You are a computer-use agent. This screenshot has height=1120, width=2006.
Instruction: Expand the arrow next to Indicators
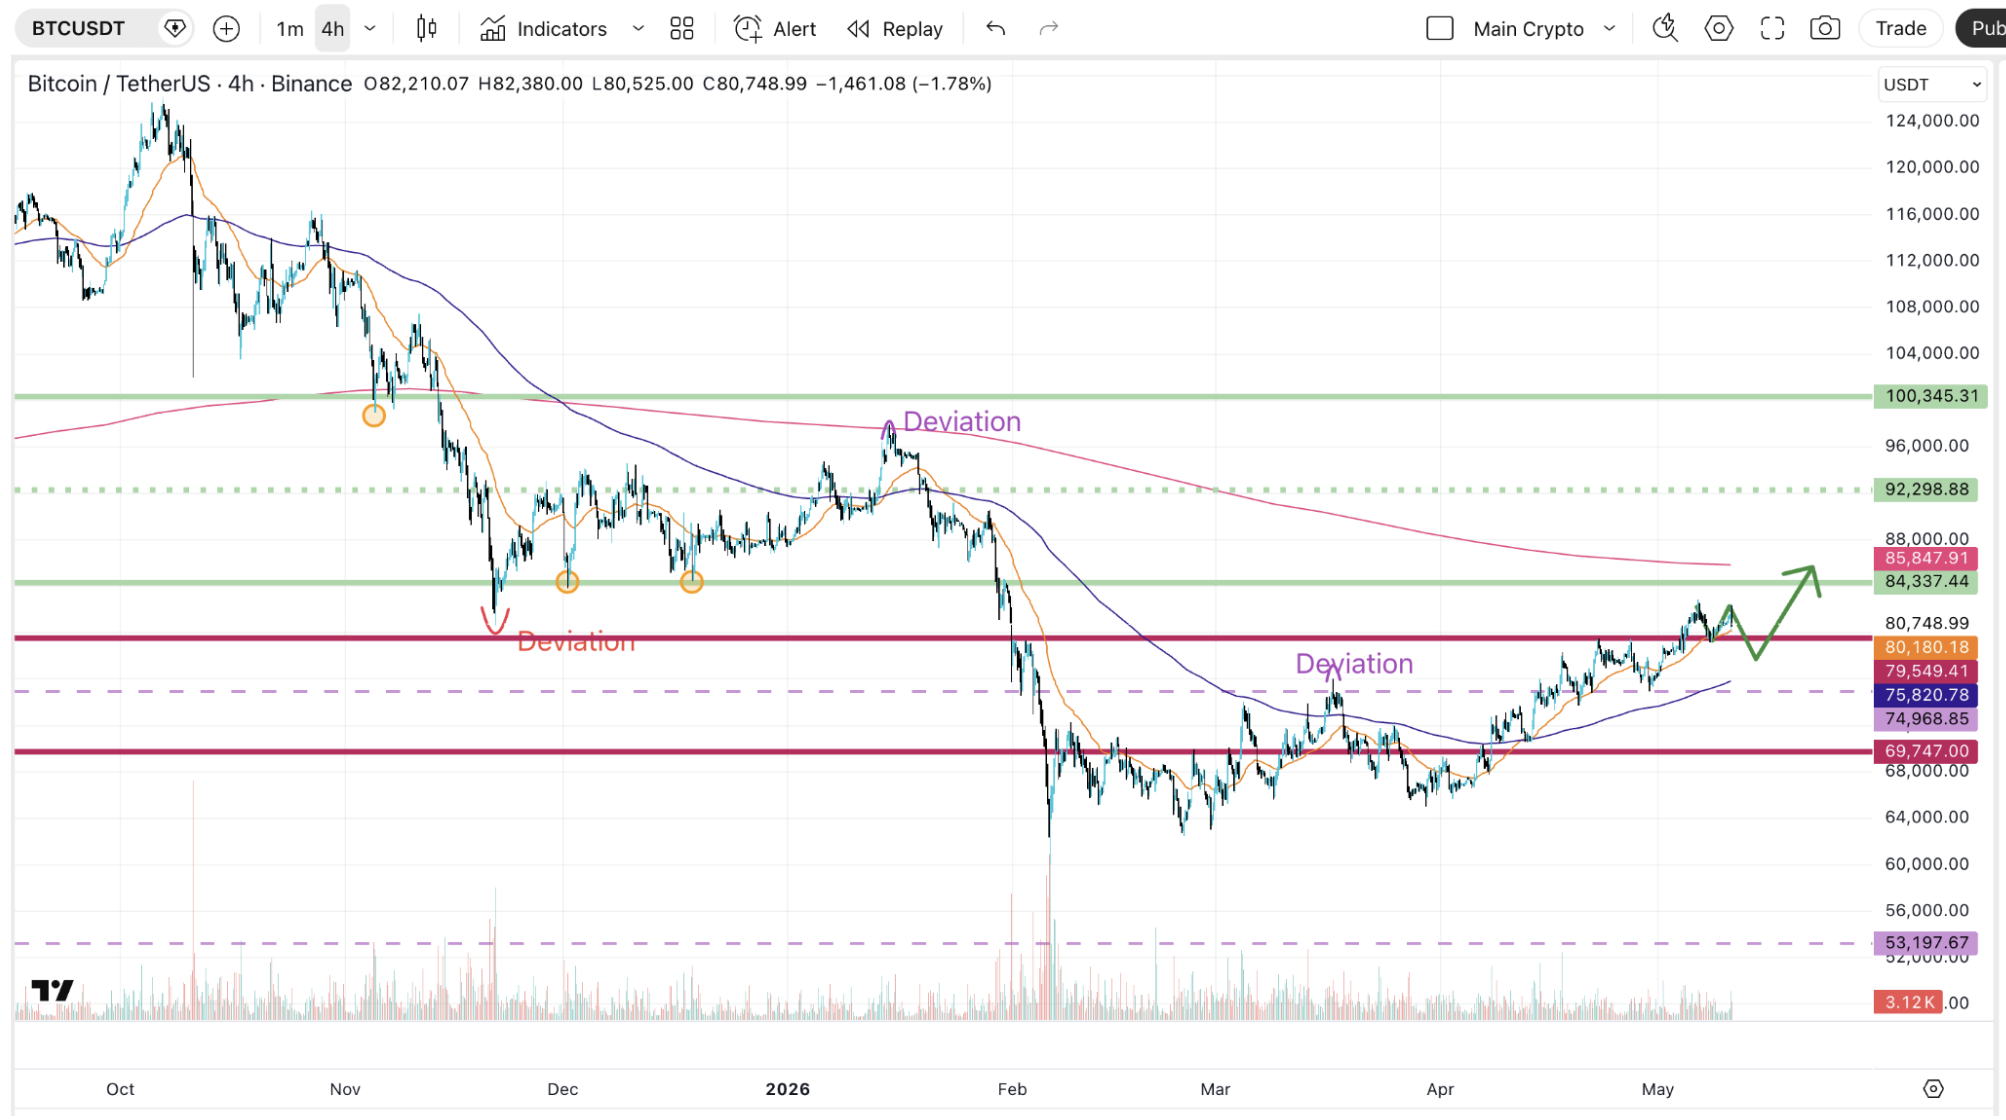[638, 29]
